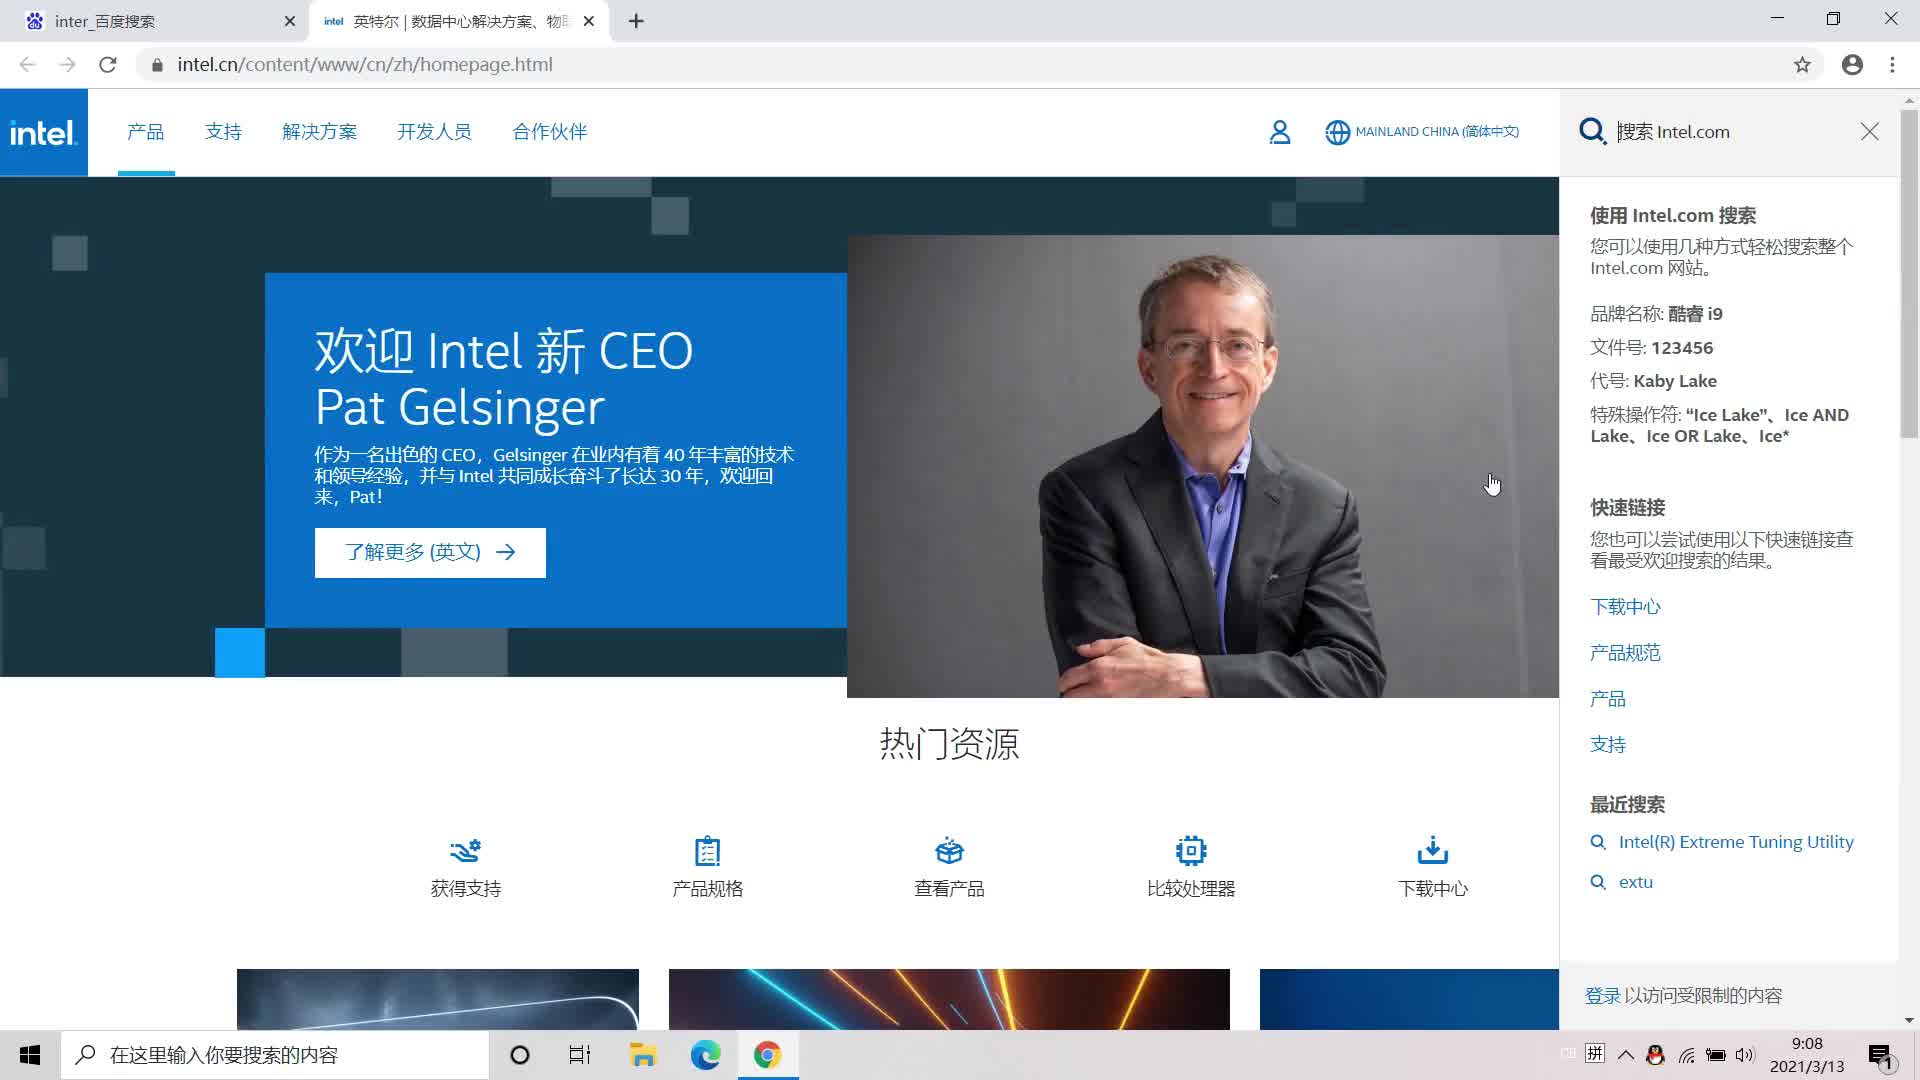Click the 比较处理器 label

coord(1191,889)
